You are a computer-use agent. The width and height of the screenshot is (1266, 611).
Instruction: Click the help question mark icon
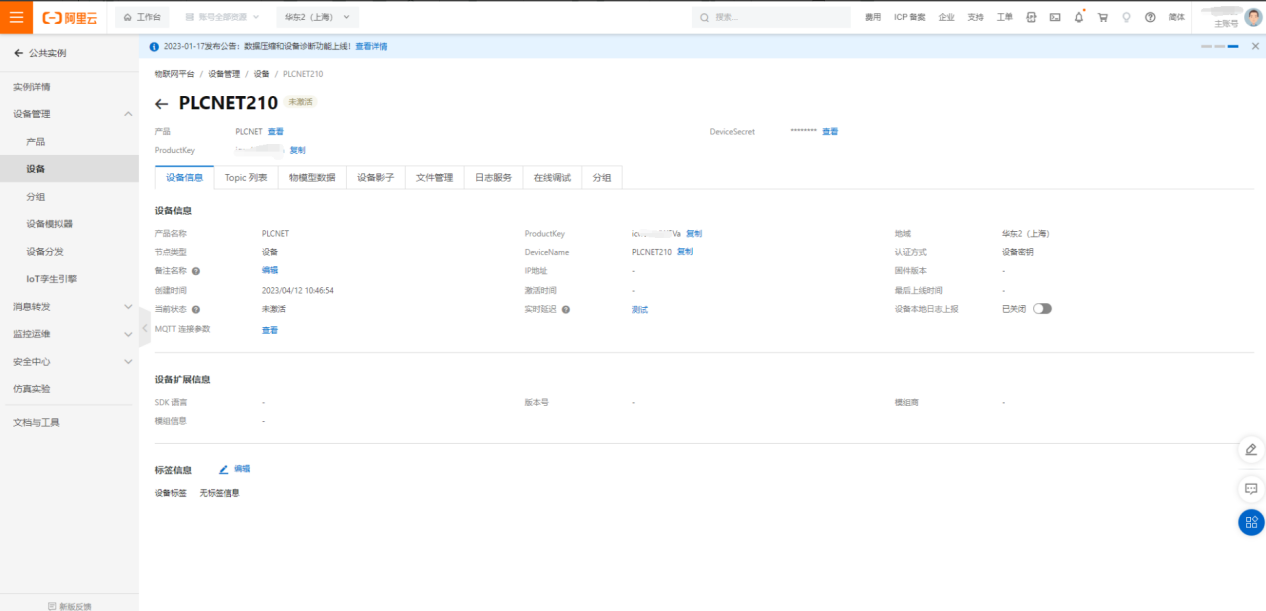tap(1150, 17)
